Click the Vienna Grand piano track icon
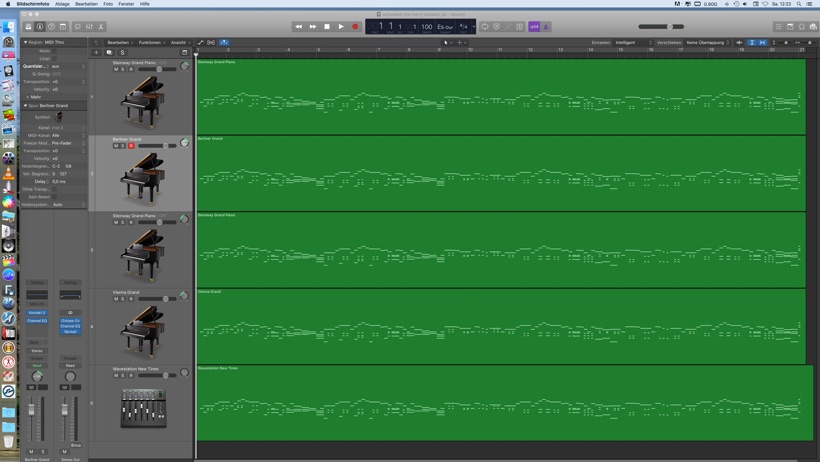Image resolution: width=820 pixels, height=462 pixels. tap(142, 327)
